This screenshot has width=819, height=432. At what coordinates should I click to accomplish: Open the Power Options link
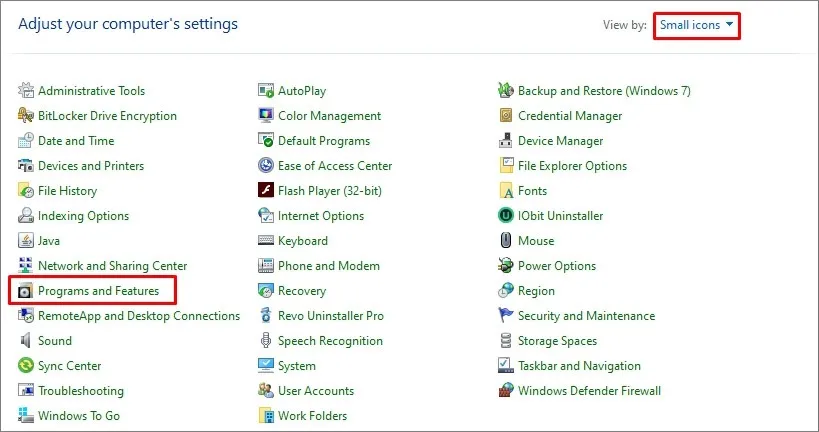(x=557, y=266)
